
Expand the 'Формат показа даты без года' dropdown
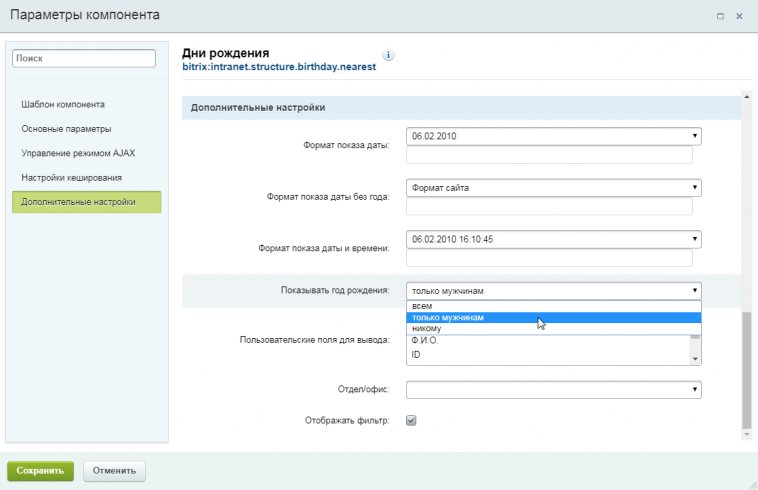tap(554, 187)
